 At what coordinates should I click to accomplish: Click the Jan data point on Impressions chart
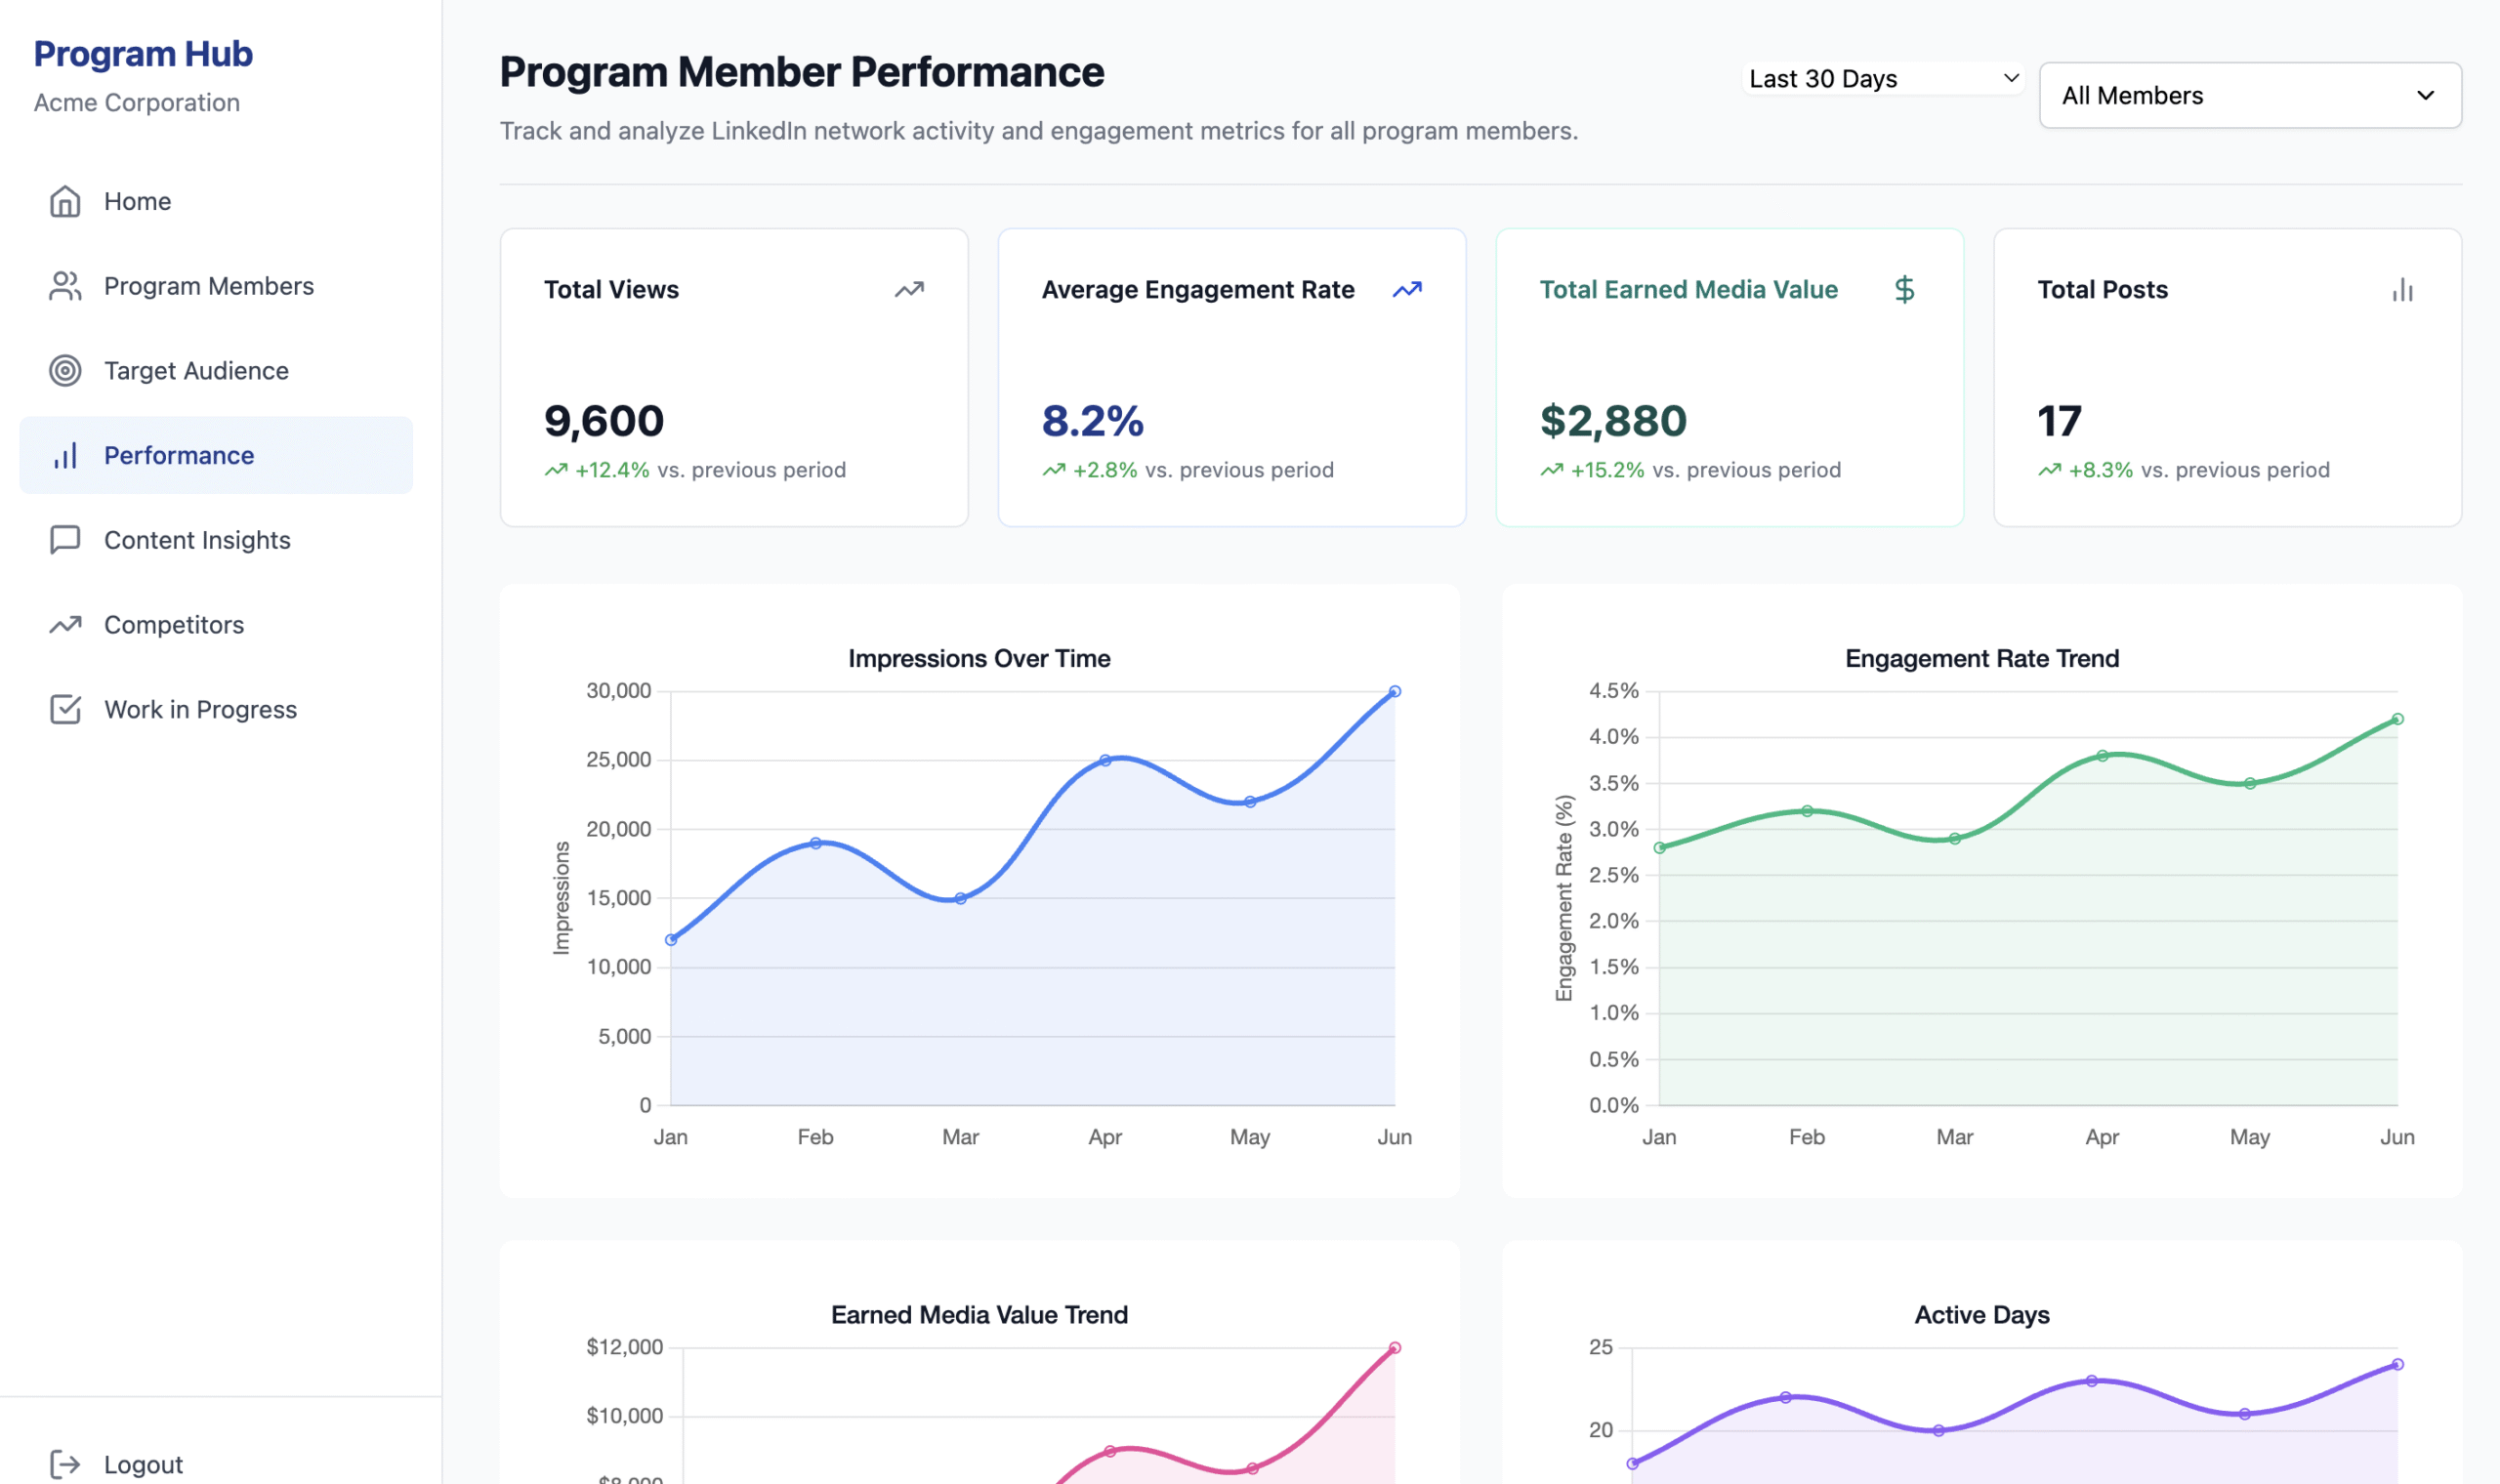671,940
